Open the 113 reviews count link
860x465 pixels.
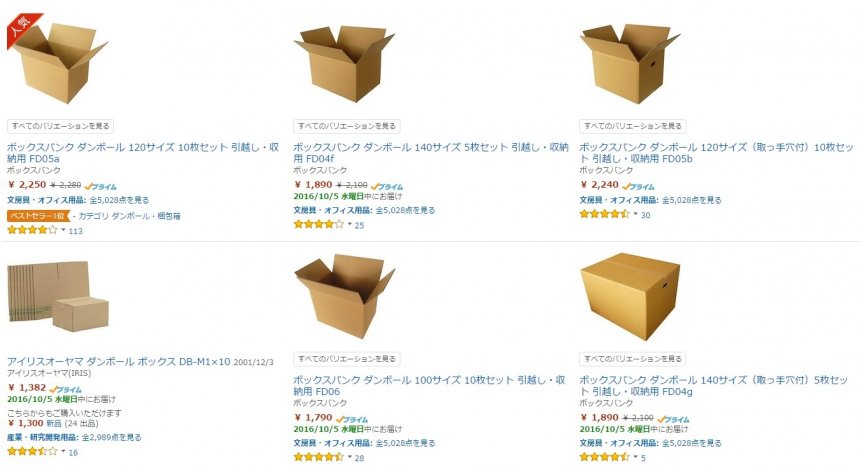(x=75, y=230)
